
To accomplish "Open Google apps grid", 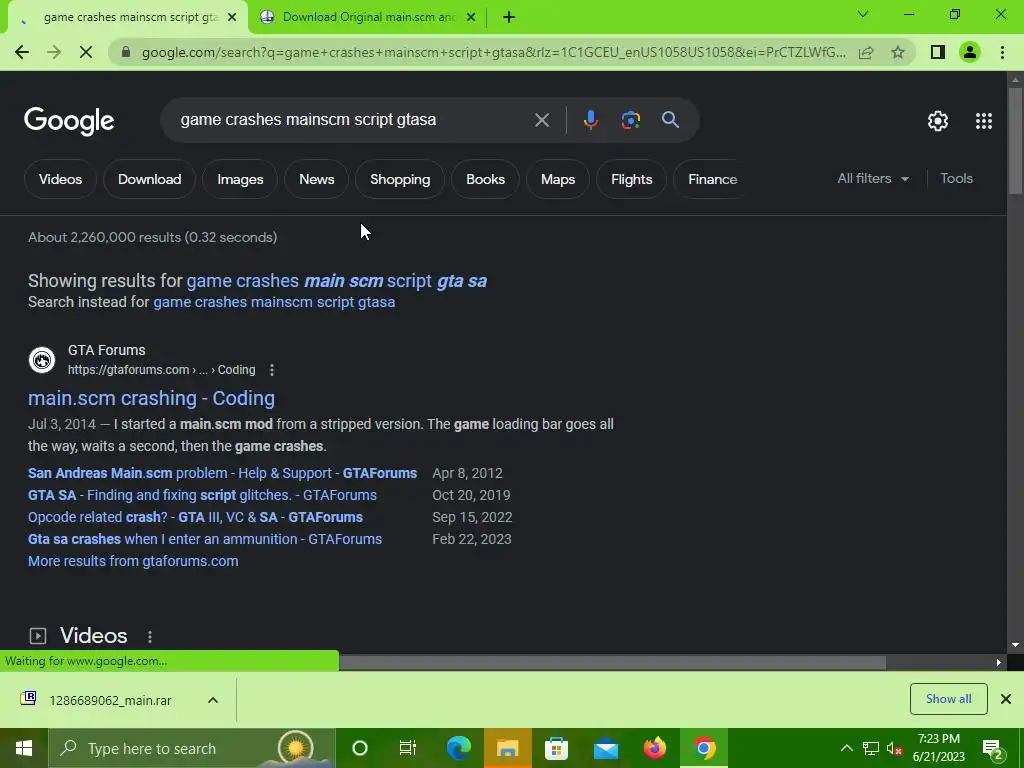I will 984,121.
